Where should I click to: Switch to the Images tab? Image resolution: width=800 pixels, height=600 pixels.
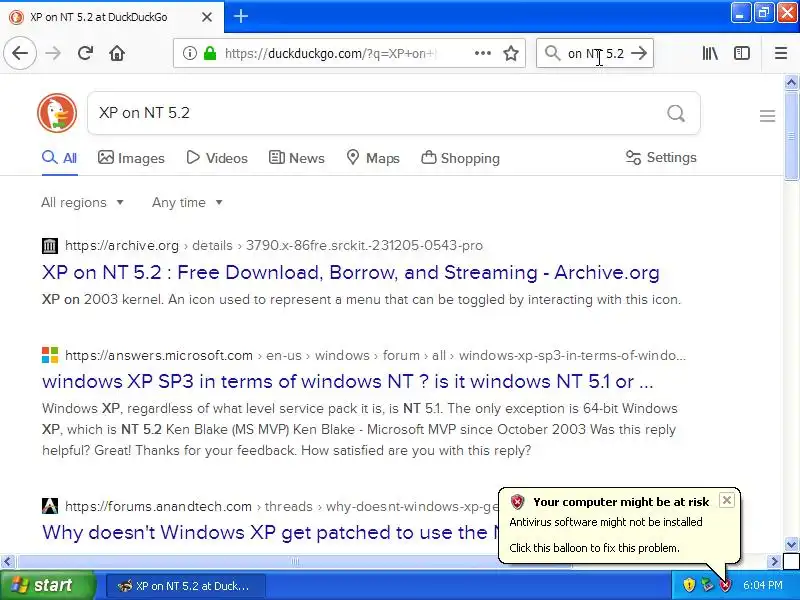[131, 158]
